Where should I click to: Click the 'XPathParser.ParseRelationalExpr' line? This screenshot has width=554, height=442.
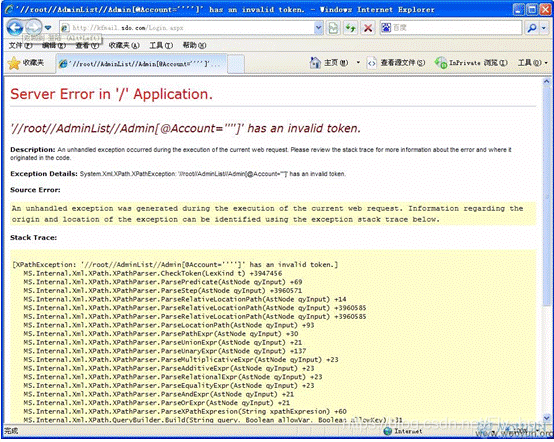(173, 377)
